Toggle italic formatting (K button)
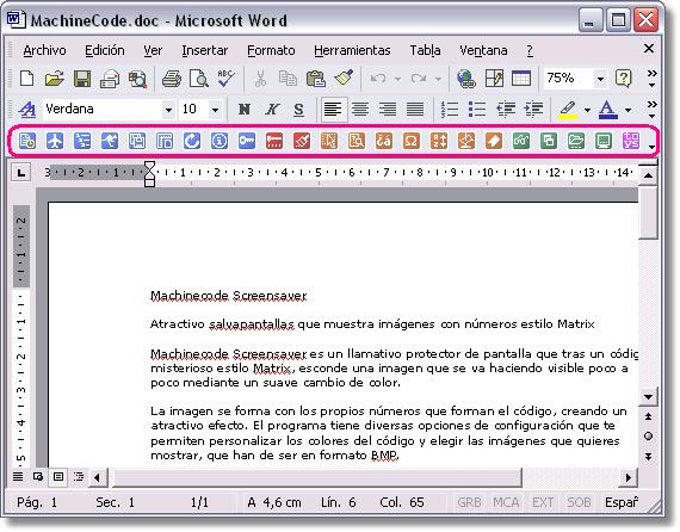The height and width of the screenshot is (532, 680). pos(272,109)
